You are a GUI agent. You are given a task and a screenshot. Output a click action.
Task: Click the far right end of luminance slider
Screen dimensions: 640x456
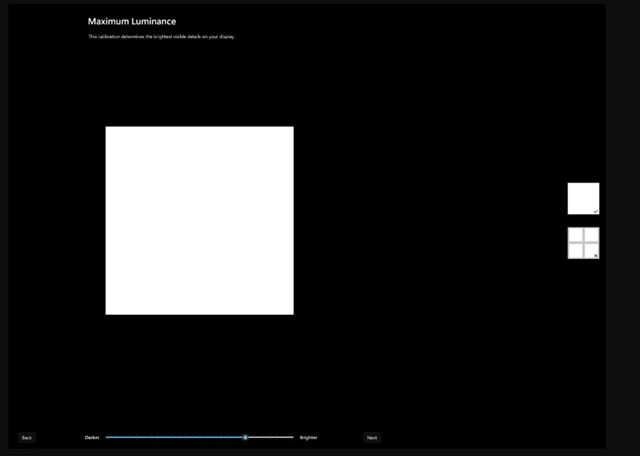[292, 437]
